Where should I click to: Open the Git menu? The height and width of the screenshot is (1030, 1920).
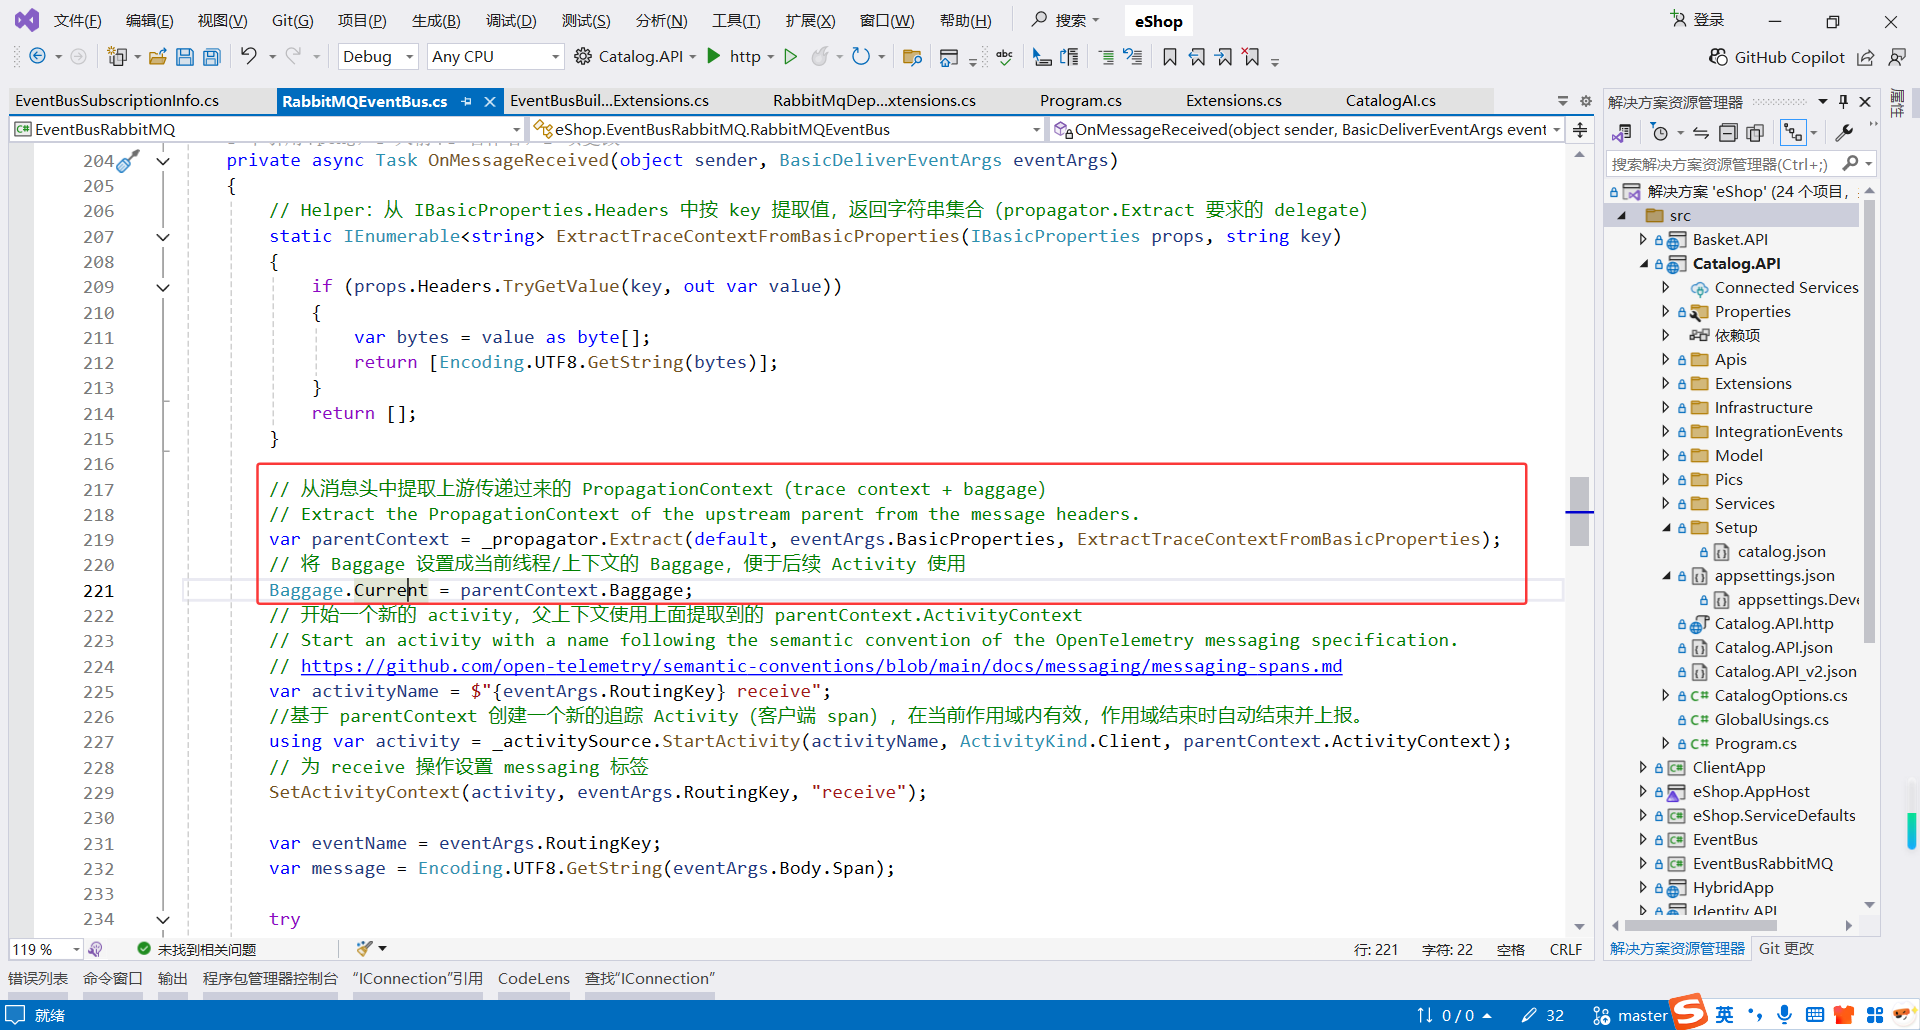coord(292,20)
